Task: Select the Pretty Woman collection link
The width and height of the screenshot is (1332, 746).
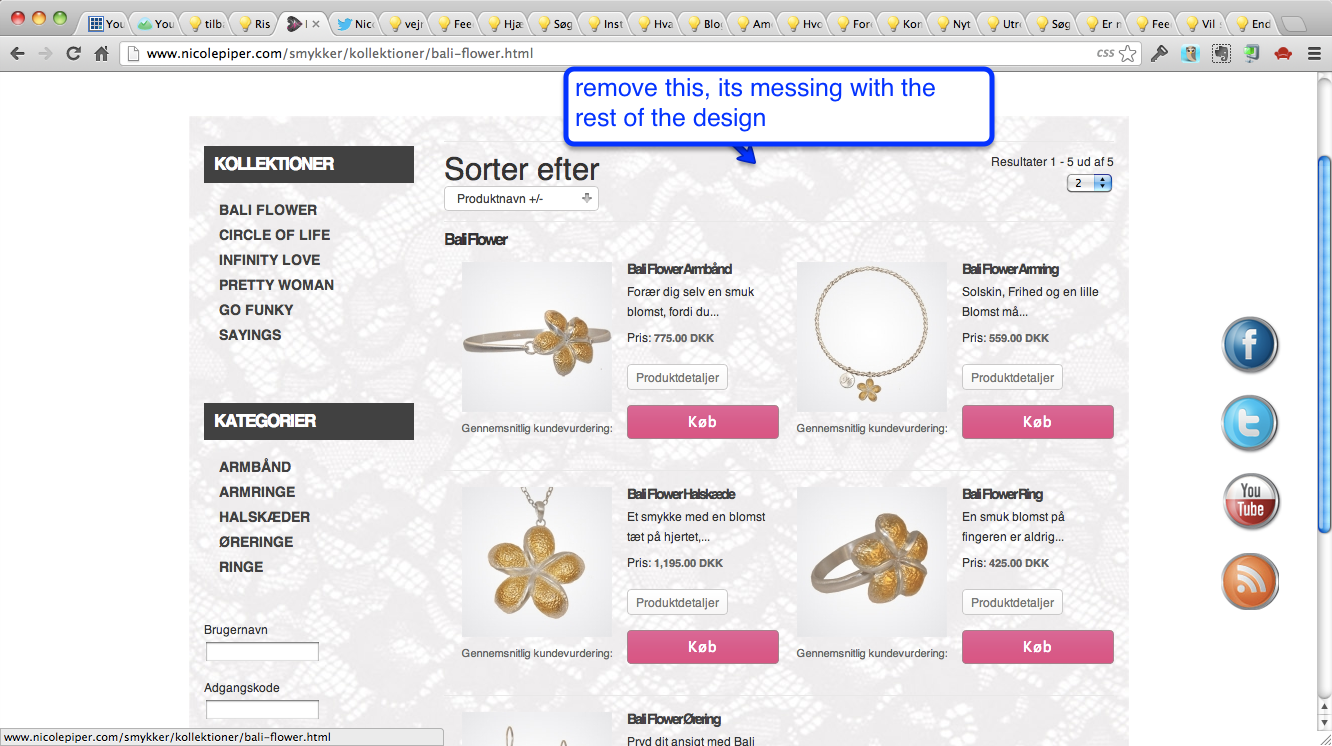Action: click(276, 285)
